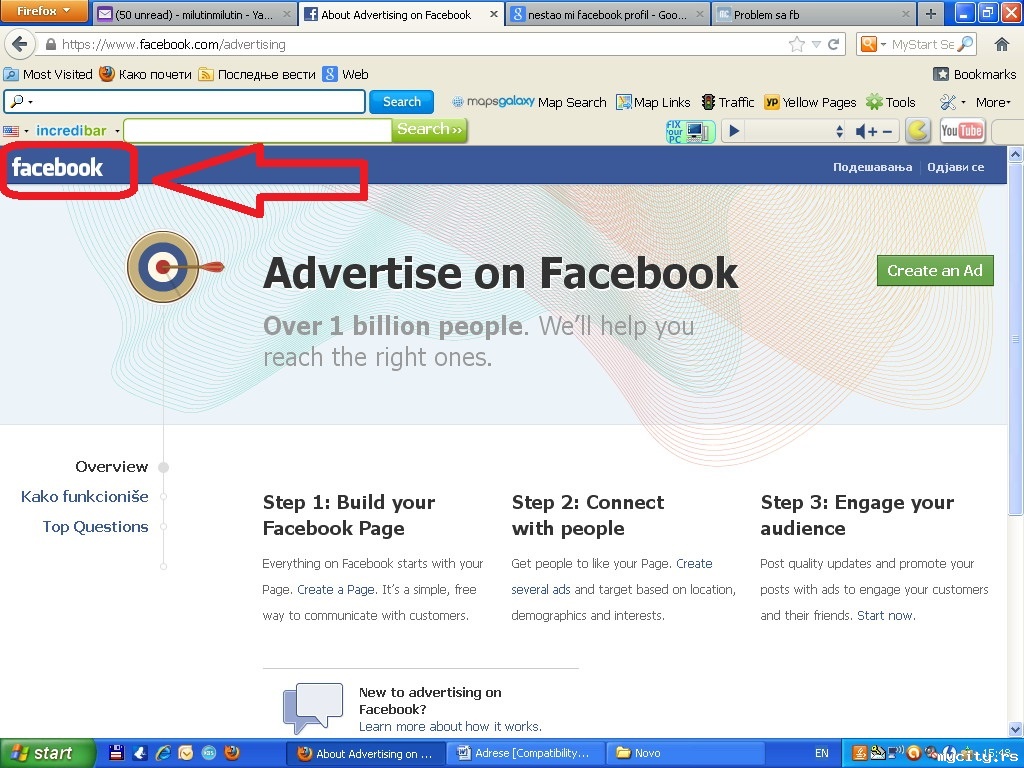
Task: Open the Fix your PC toolbar icon
Action: [x=690, y=131]
